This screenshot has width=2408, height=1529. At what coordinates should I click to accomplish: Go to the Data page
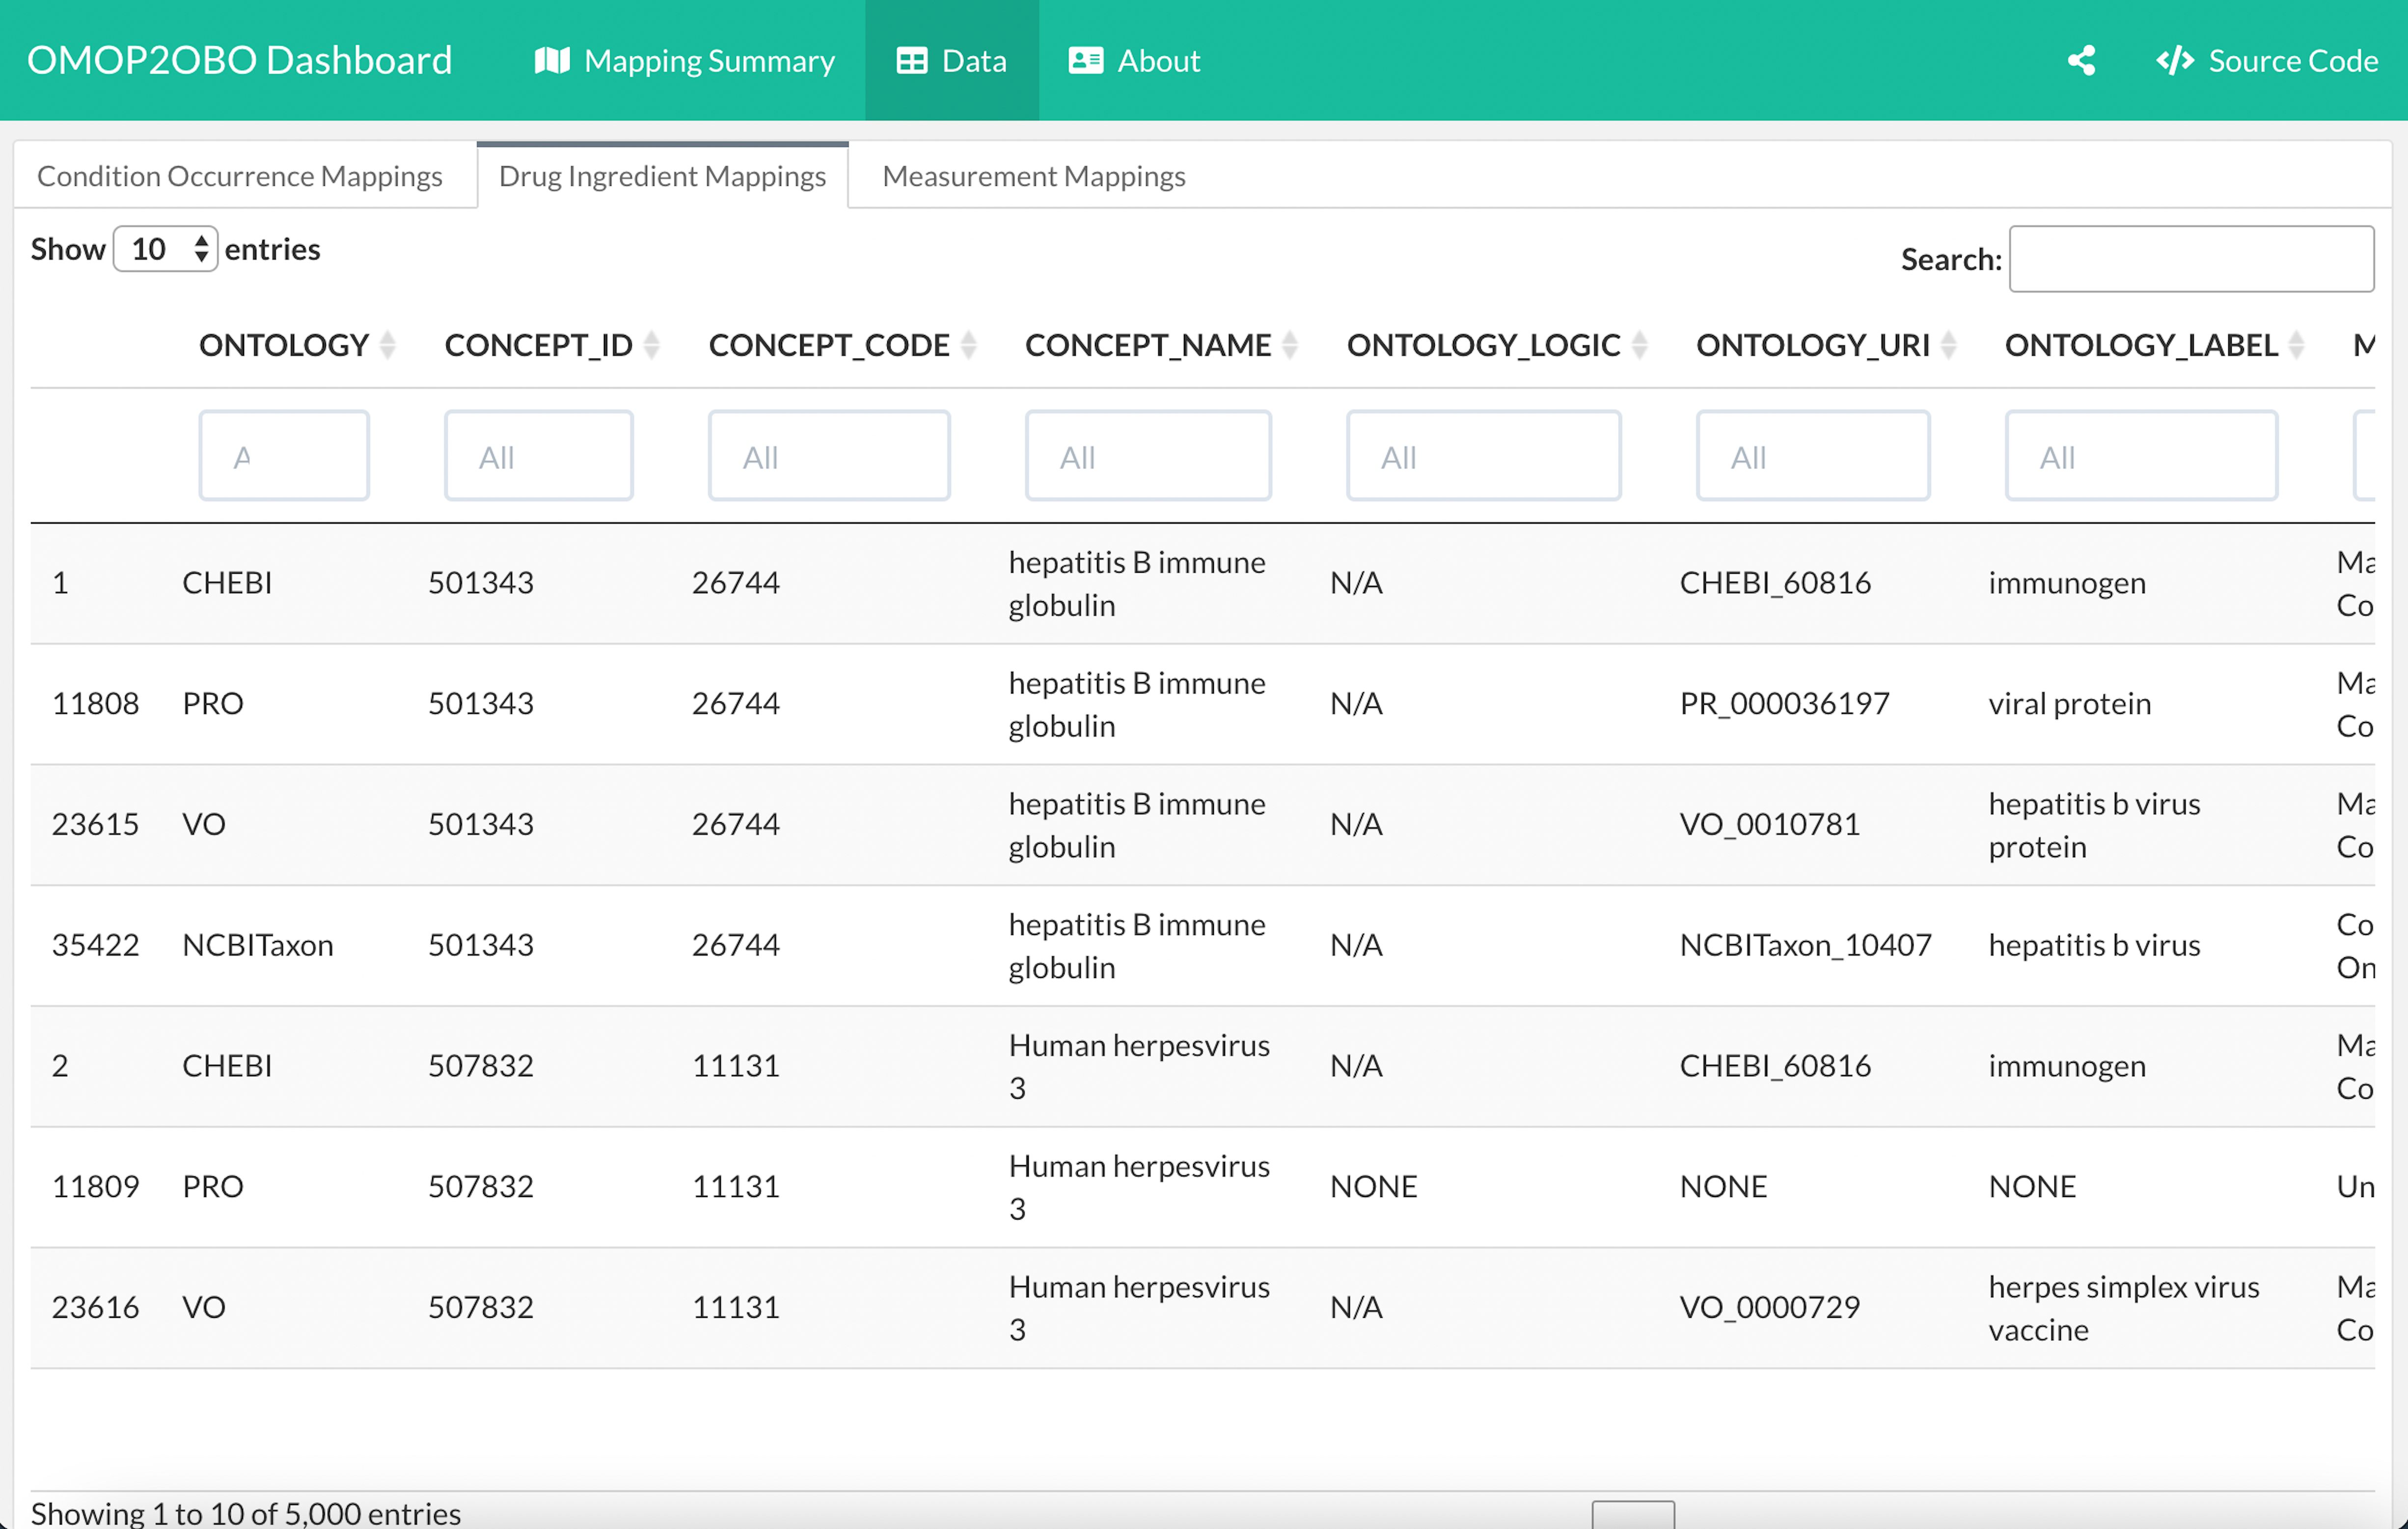(951, 61)
